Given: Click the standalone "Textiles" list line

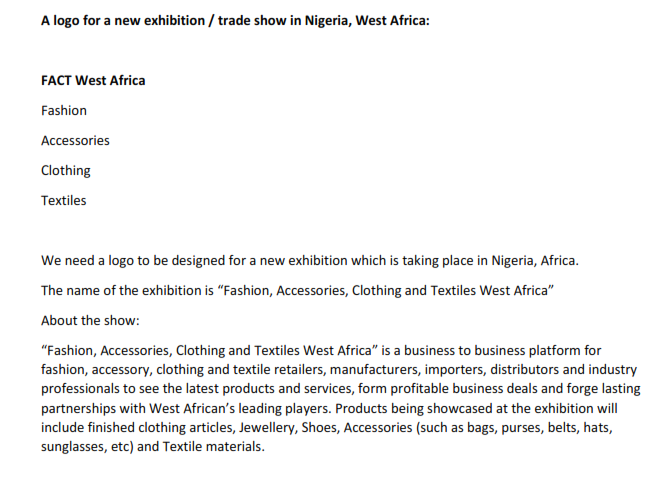Looking at the screenshot, I should (64, 200).
